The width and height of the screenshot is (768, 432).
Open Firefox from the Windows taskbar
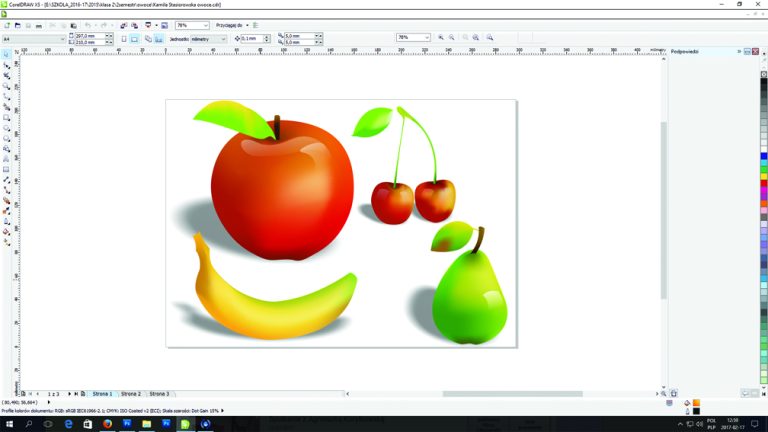[107, 424]
